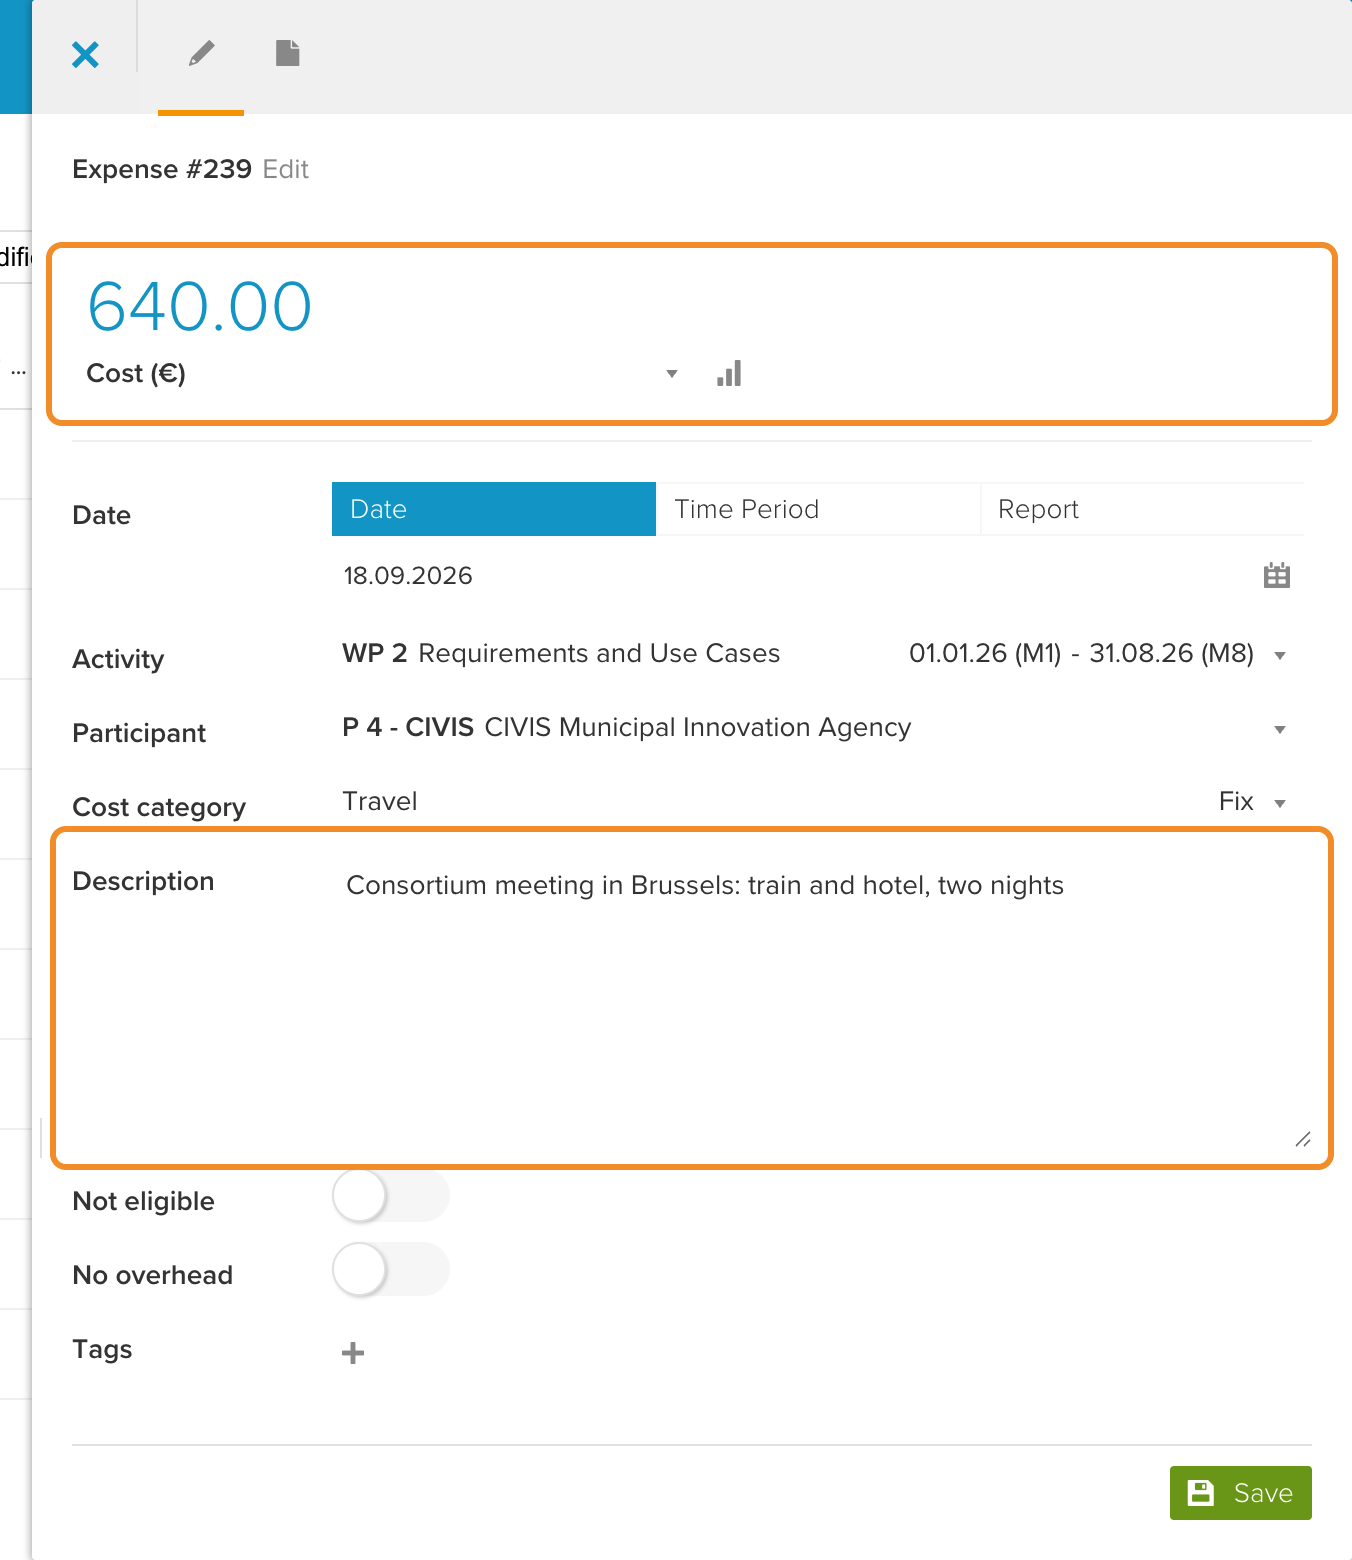Add a tag with the plus icon
The image size is (1352, 1560).
click(353, 1353)
